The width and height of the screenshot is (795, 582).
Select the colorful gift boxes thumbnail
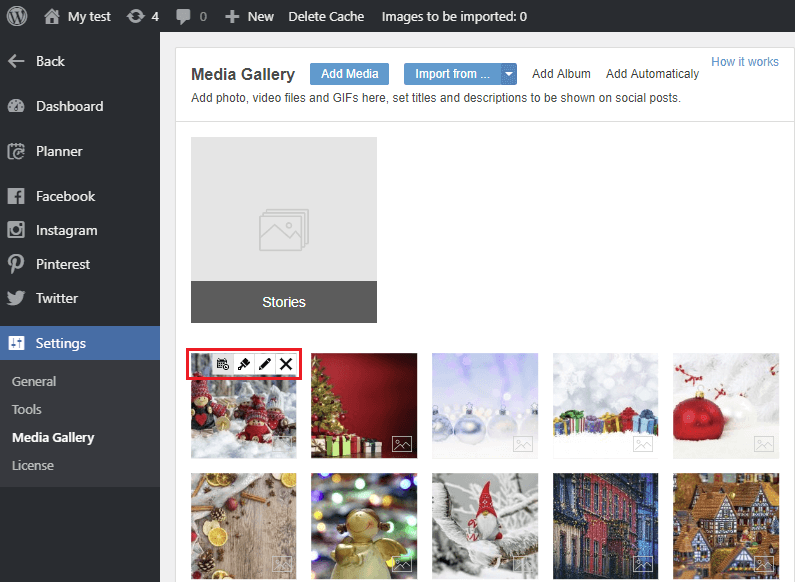tap(605, 406)
